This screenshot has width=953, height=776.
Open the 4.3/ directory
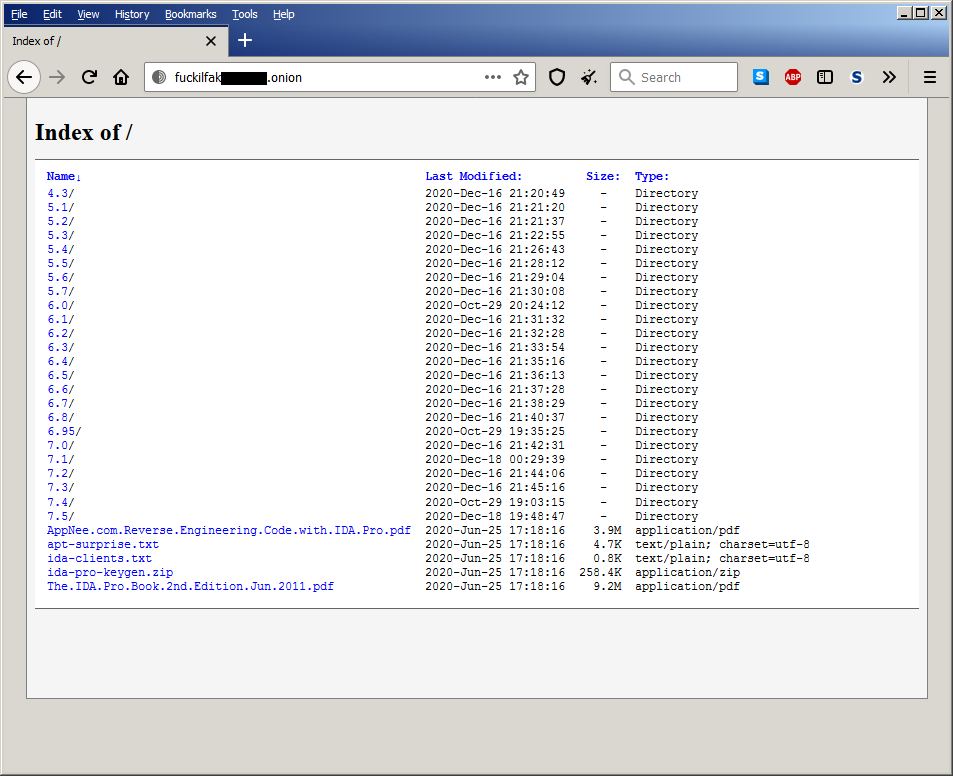[61, 193]
